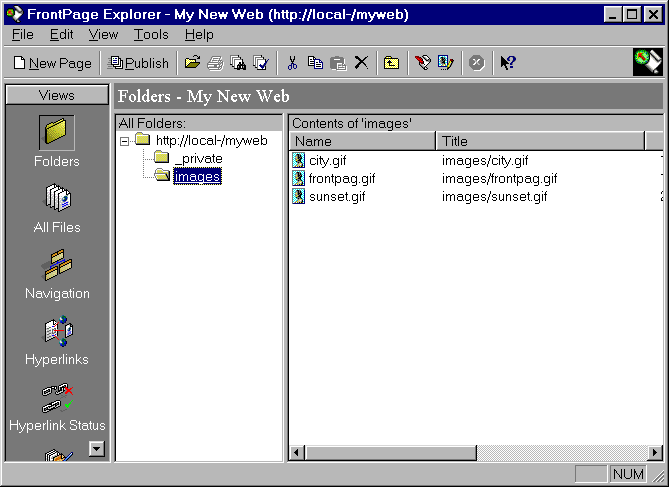Click the partially visible Themes view icon
Viewport: 669px width, 487px height.
pyautogui.click(x=58, y=455)
